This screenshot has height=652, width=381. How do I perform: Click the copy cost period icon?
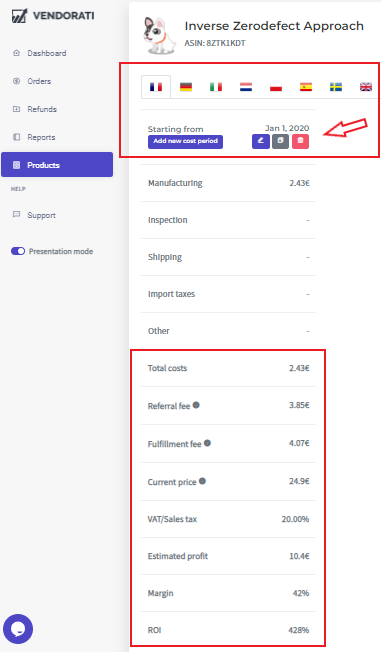[280, 141]
